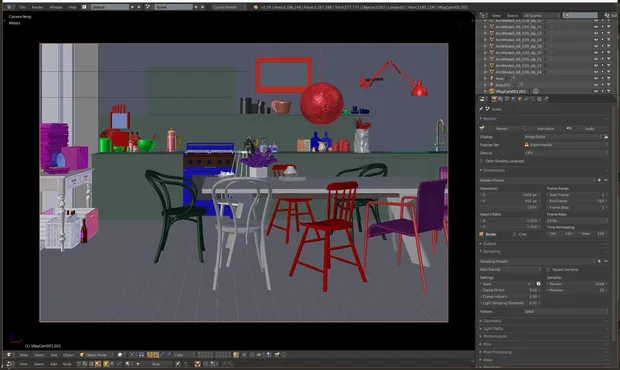This screenshot has height=370, width=620.
Task: Click the Audio mixdown button
Action: [x=588, y=128]
